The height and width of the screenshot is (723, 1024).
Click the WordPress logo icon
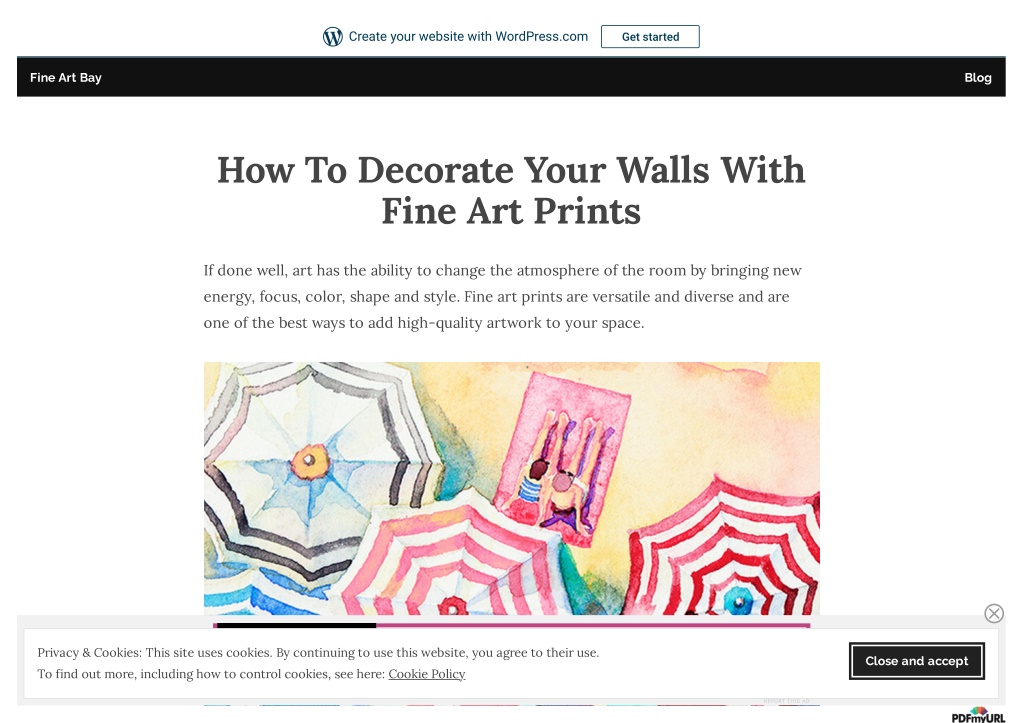tap(332, 37)
